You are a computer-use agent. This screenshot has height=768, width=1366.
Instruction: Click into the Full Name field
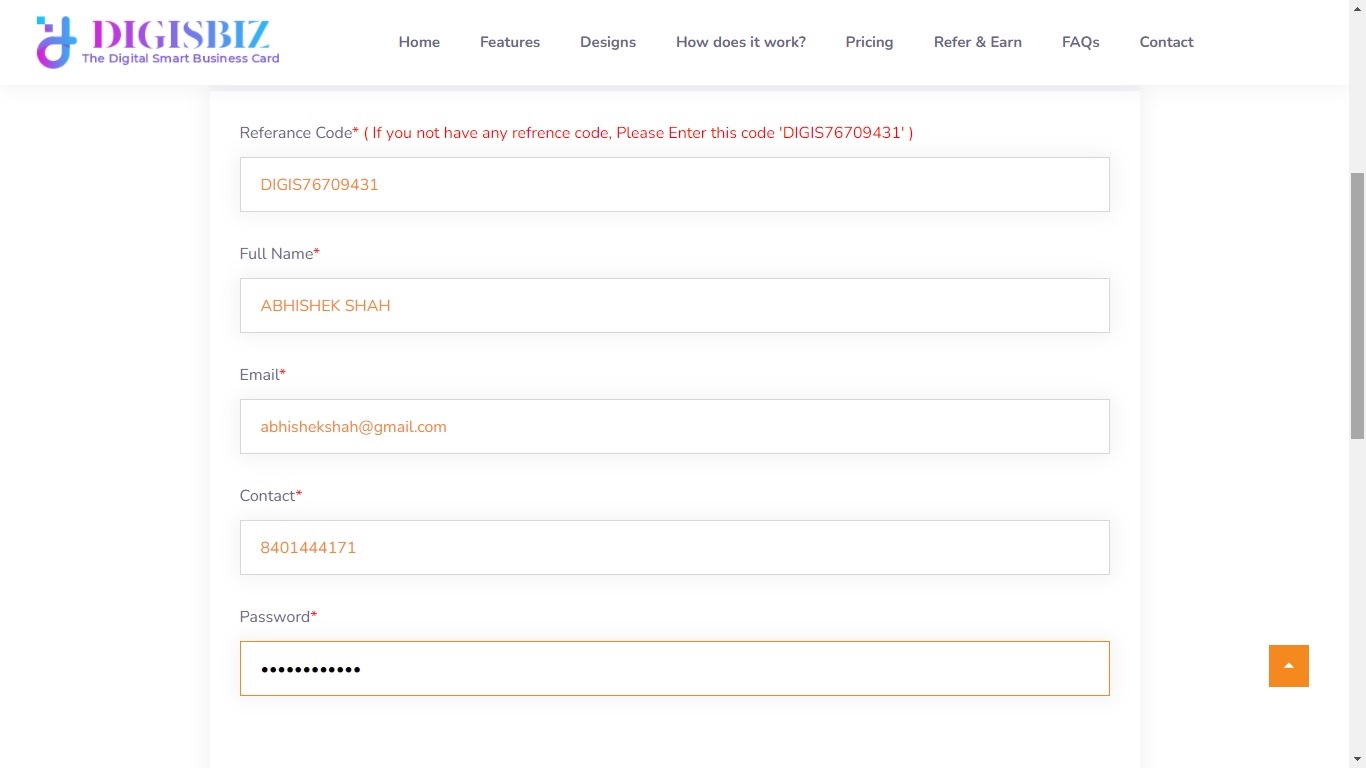[x=674, y=306]
